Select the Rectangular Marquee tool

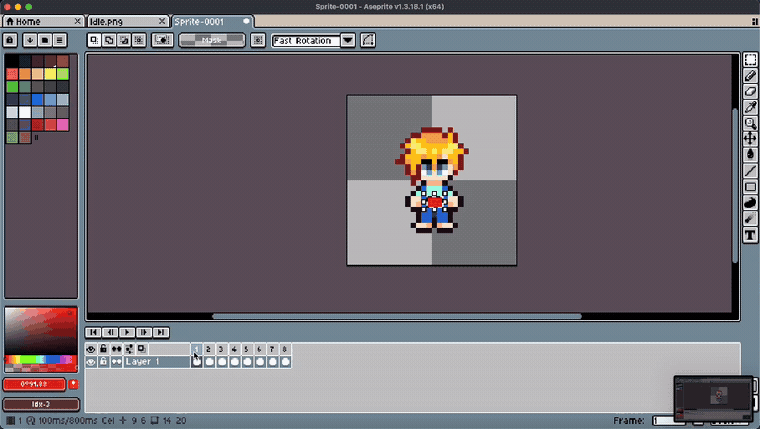pyautogui.click(x=750, y=60)
